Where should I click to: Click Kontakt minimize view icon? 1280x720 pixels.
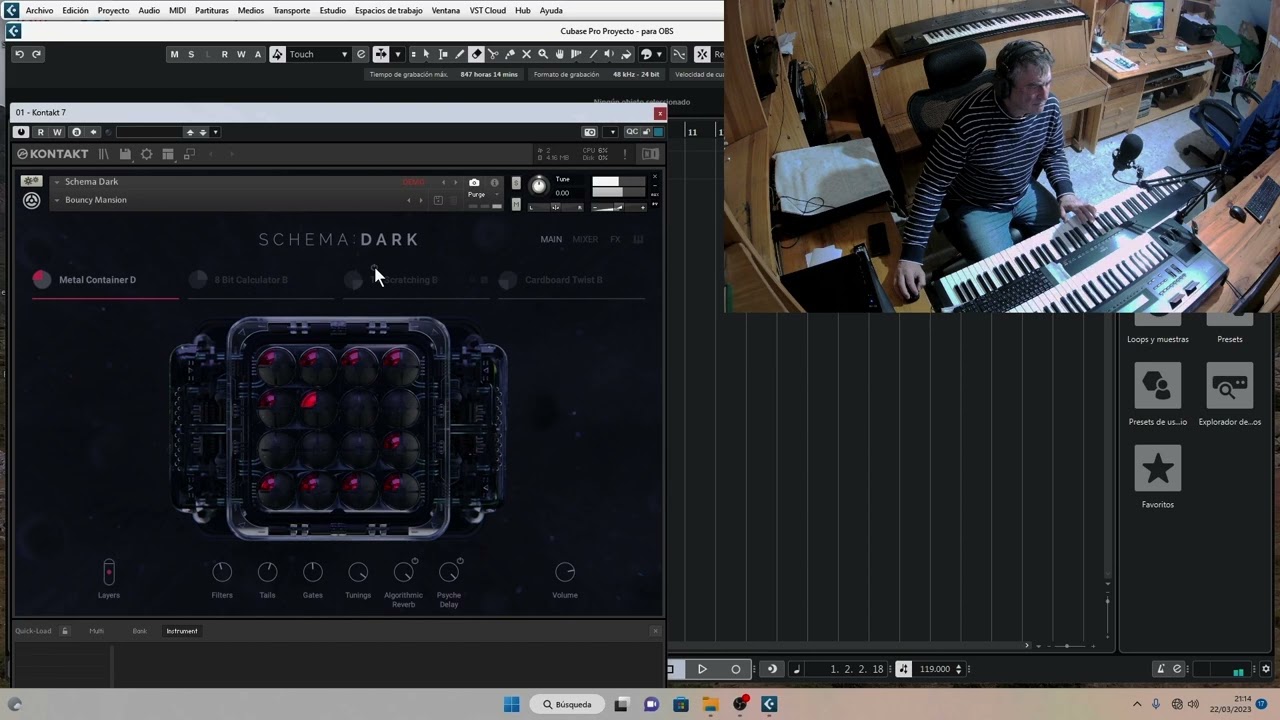click(x=189, y=154)
